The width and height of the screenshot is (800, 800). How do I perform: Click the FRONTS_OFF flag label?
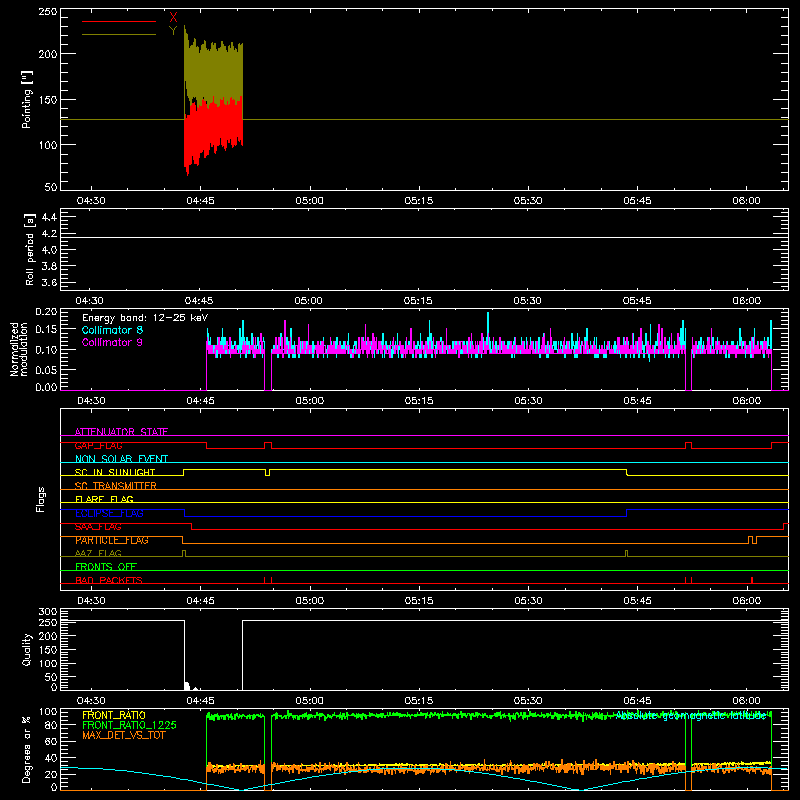(x=106, y=566)
